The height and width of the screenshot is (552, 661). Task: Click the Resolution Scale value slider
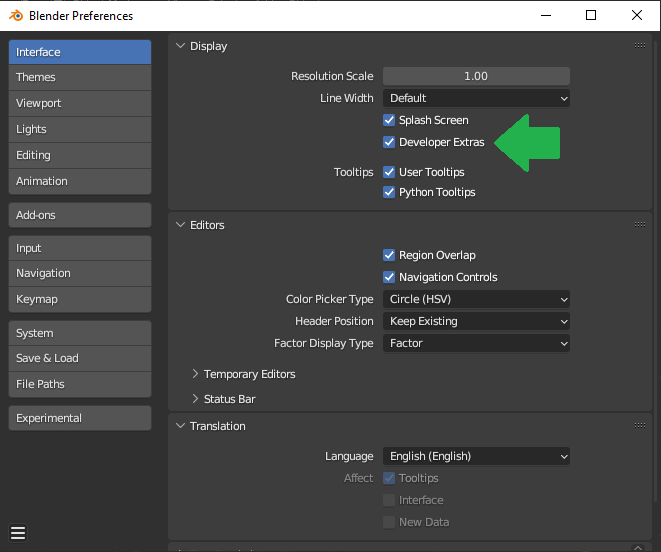tap(476, 76)
